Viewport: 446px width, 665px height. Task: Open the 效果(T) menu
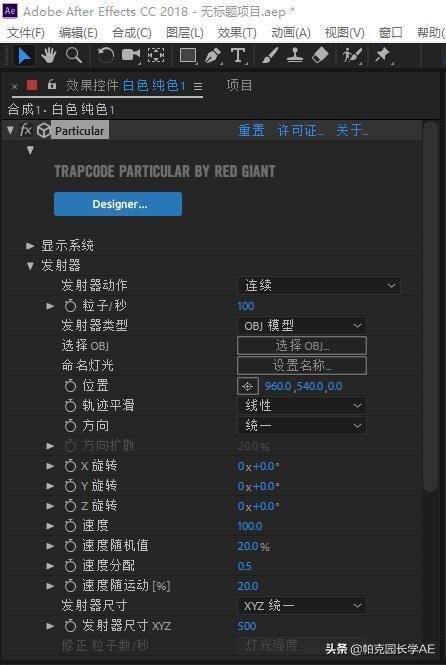237,33
